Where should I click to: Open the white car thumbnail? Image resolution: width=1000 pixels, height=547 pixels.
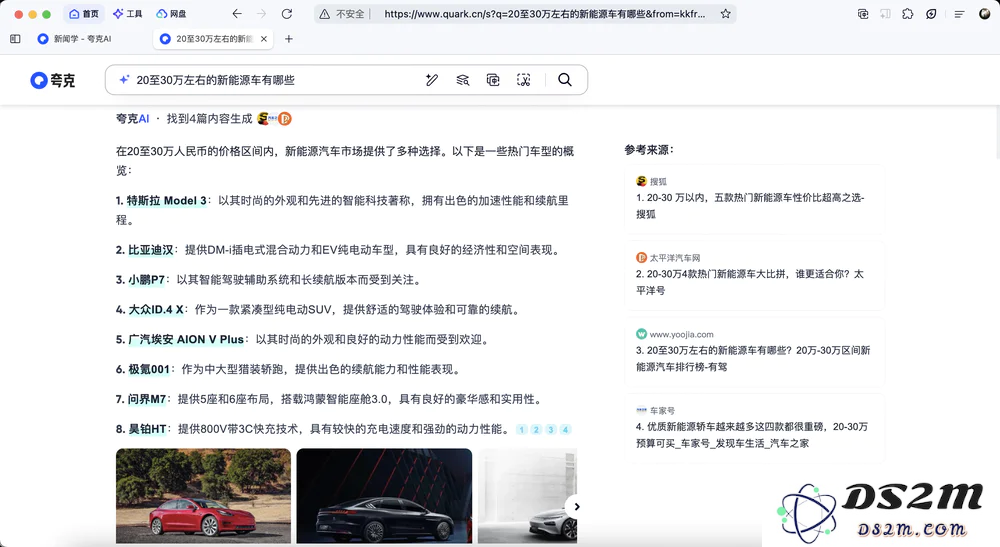pos(527,496)
